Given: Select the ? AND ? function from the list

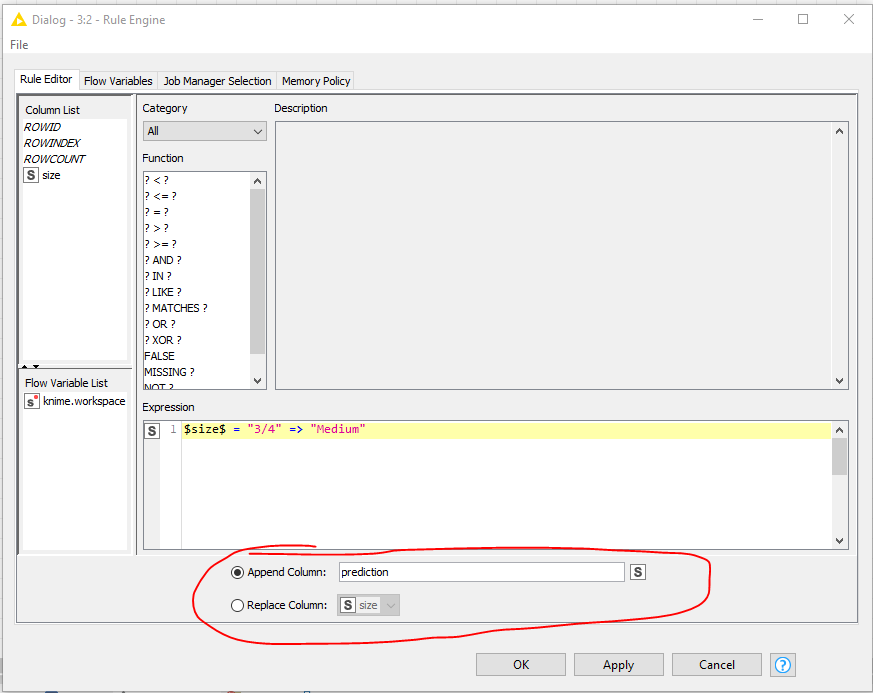Looking at the screenshot, I should [x=165, y=259].
